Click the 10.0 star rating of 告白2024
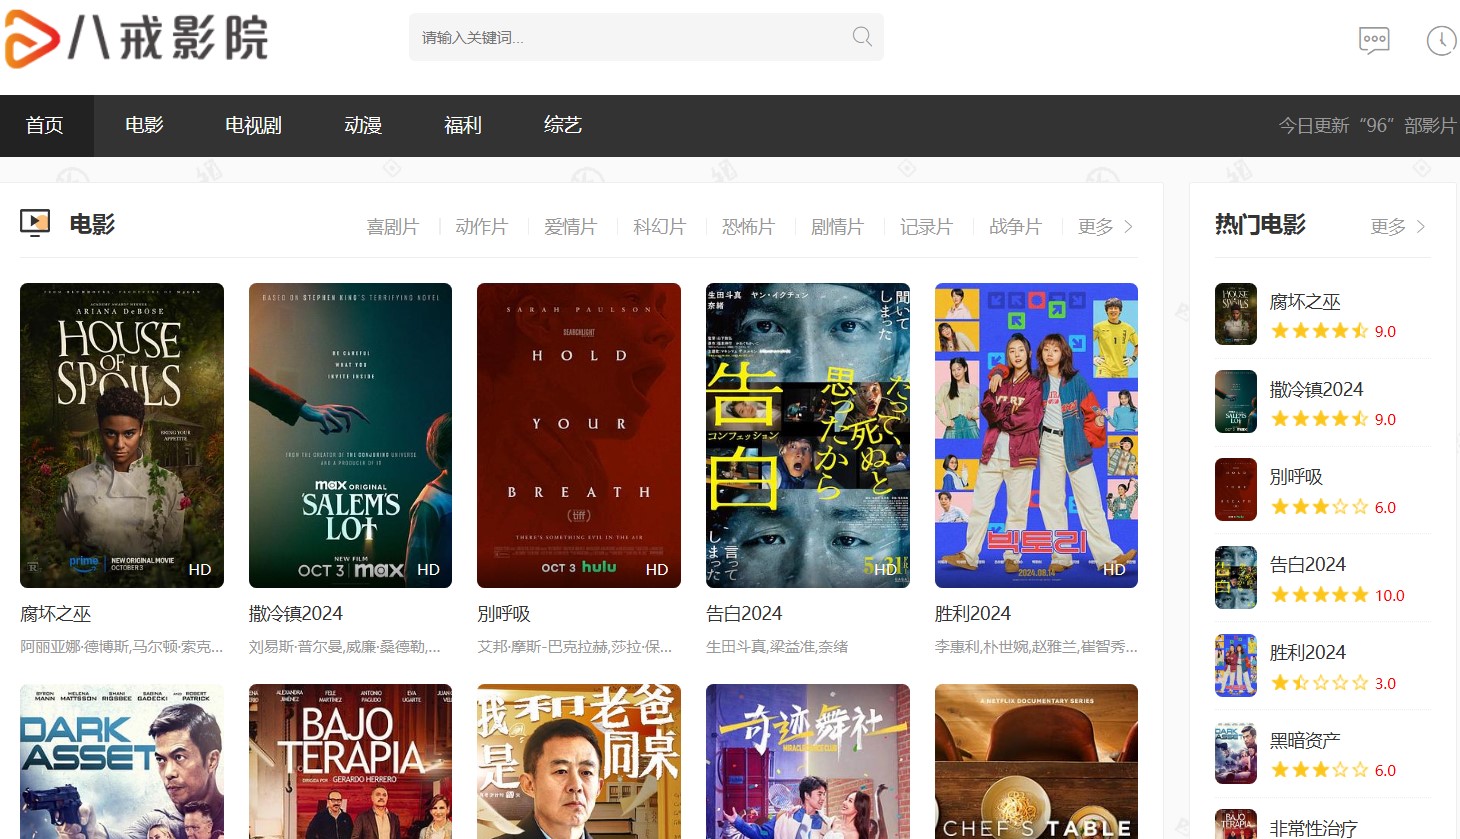Image resolution: width=1460 pixels, height=839 pixels. tap(1338, 595)
